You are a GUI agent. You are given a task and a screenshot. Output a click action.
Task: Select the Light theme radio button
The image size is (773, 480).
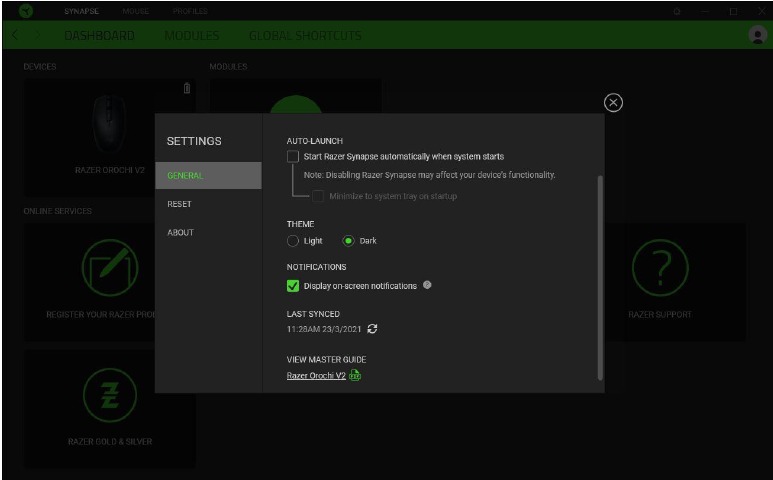293,241
